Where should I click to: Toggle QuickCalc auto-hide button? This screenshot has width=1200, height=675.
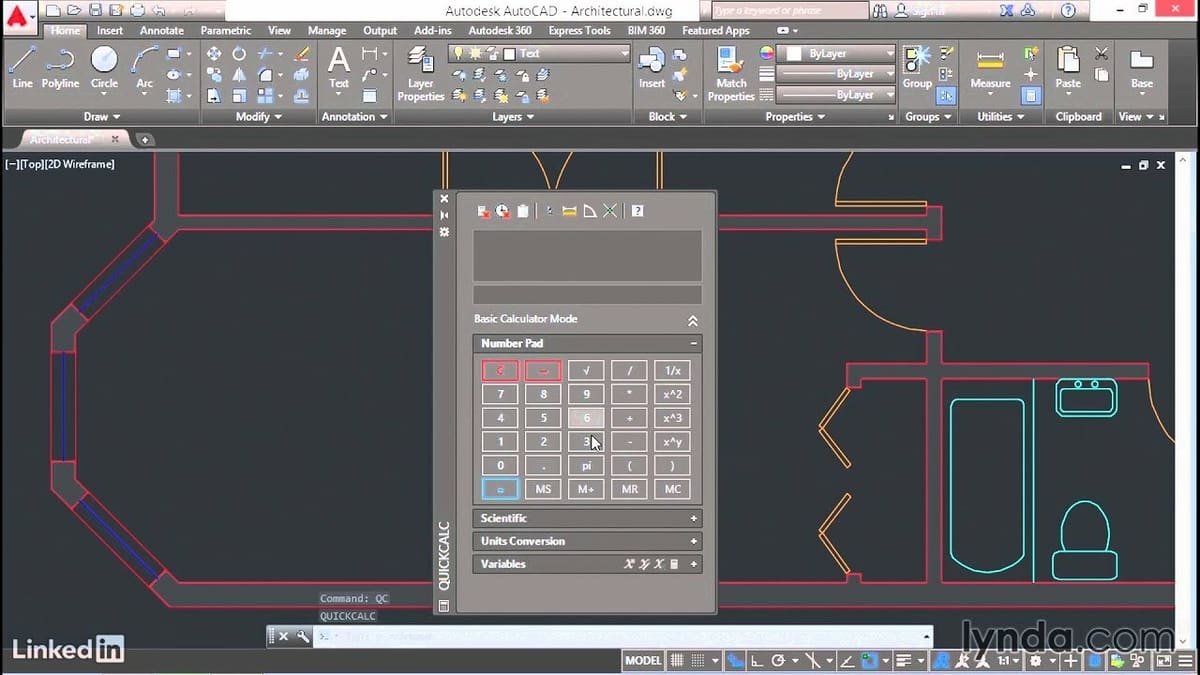pyautogui.click(x=445, y=215)
